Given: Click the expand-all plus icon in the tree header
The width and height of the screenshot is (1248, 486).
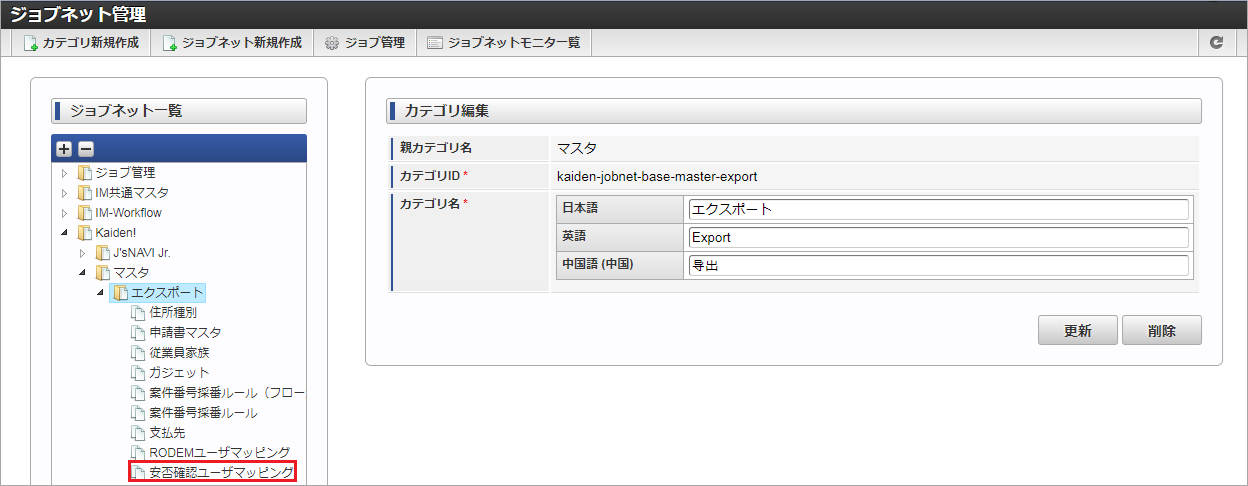Looking at the screenshot, I should [64, 149].
